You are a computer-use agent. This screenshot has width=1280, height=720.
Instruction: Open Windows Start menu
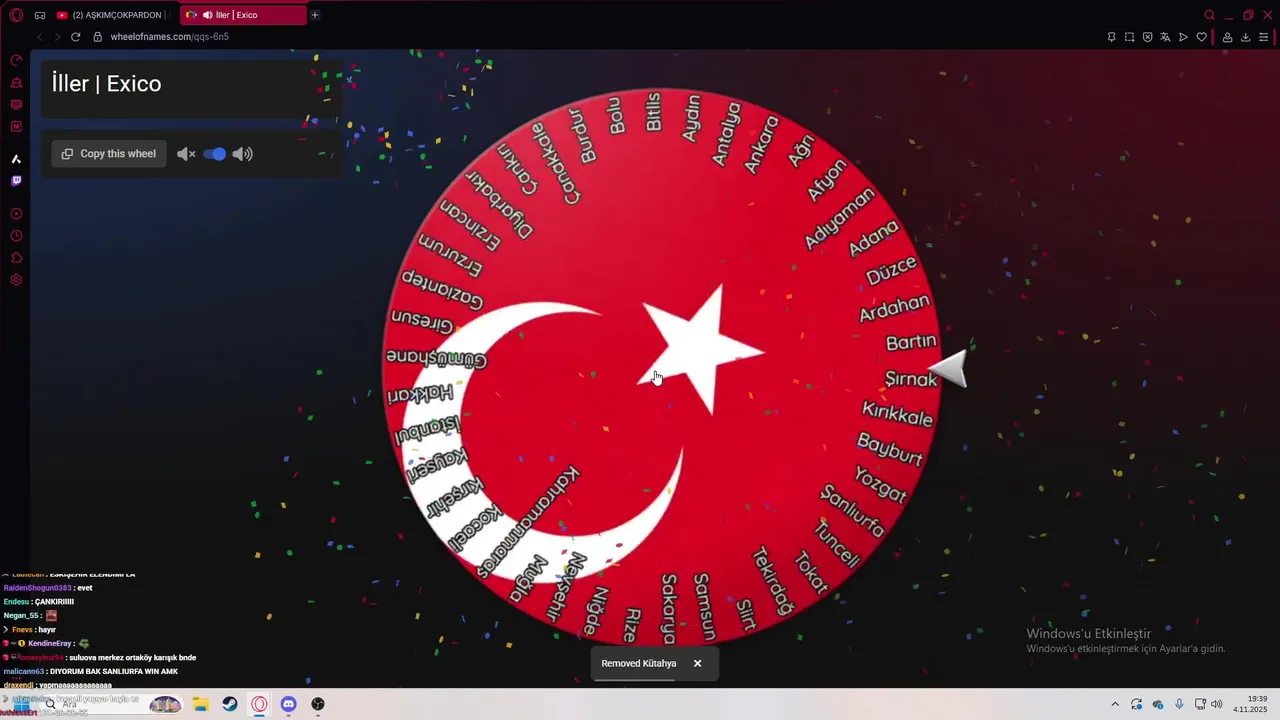[21, 704]
